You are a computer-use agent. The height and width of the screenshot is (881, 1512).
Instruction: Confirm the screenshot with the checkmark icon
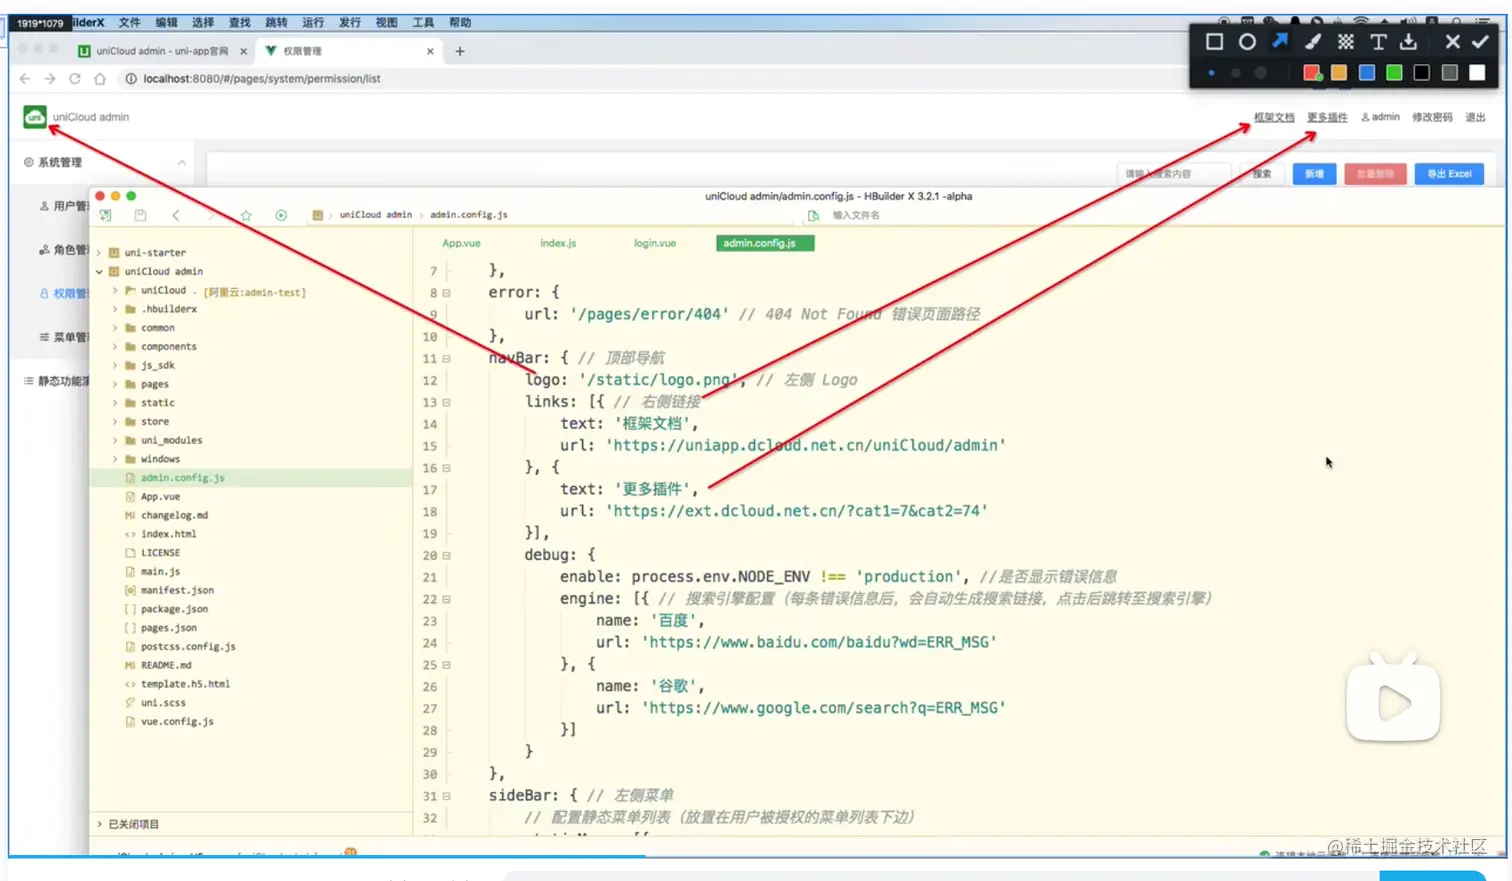1480,42
